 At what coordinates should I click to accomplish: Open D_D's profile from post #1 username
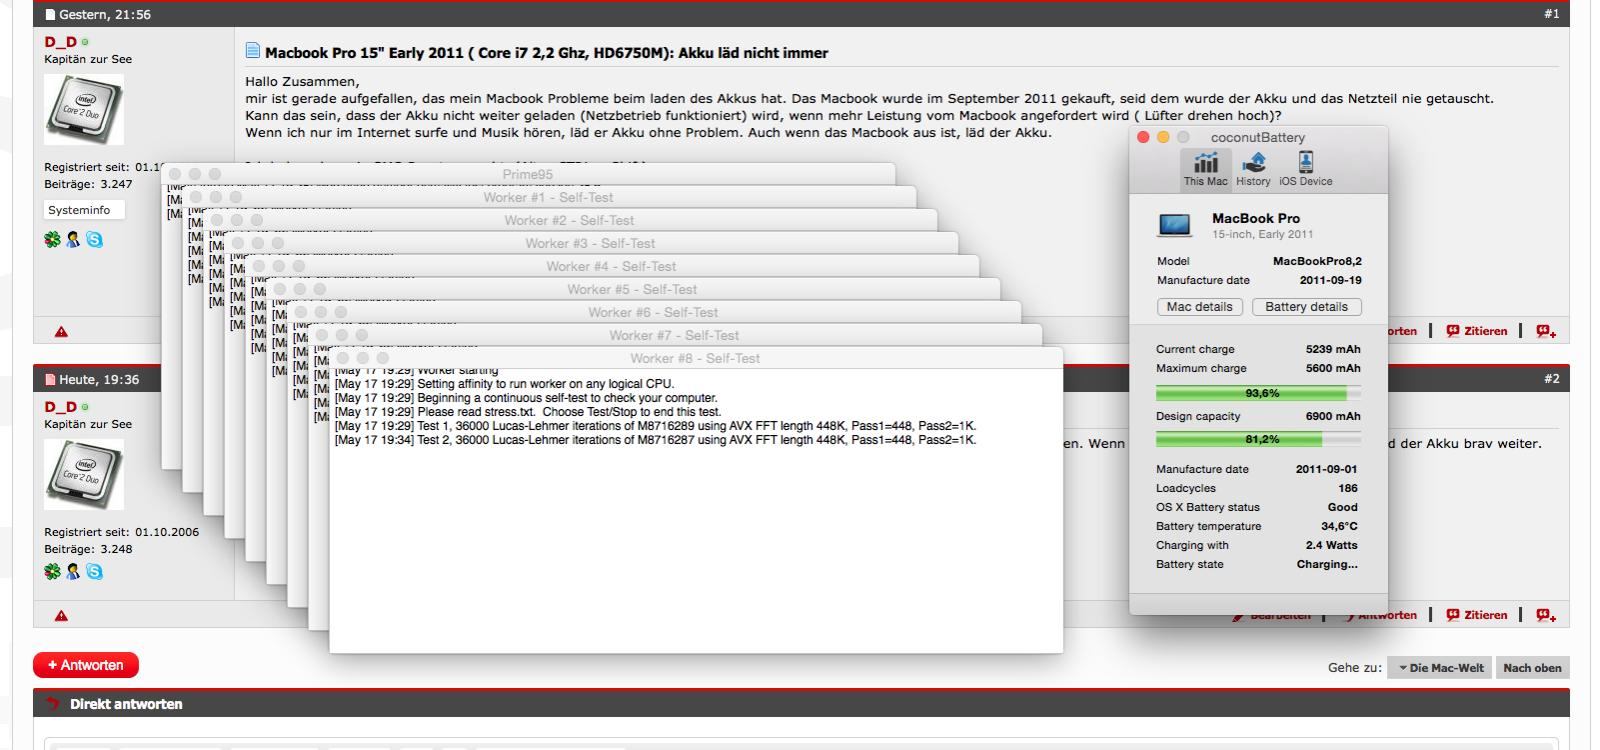pos(60,42)
